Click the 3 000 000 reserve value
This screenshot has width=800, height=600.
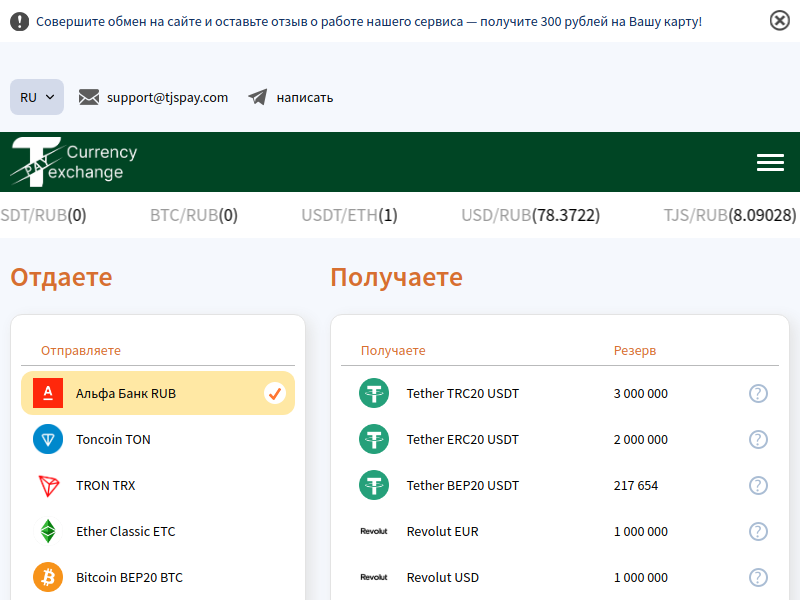point(640,393)
